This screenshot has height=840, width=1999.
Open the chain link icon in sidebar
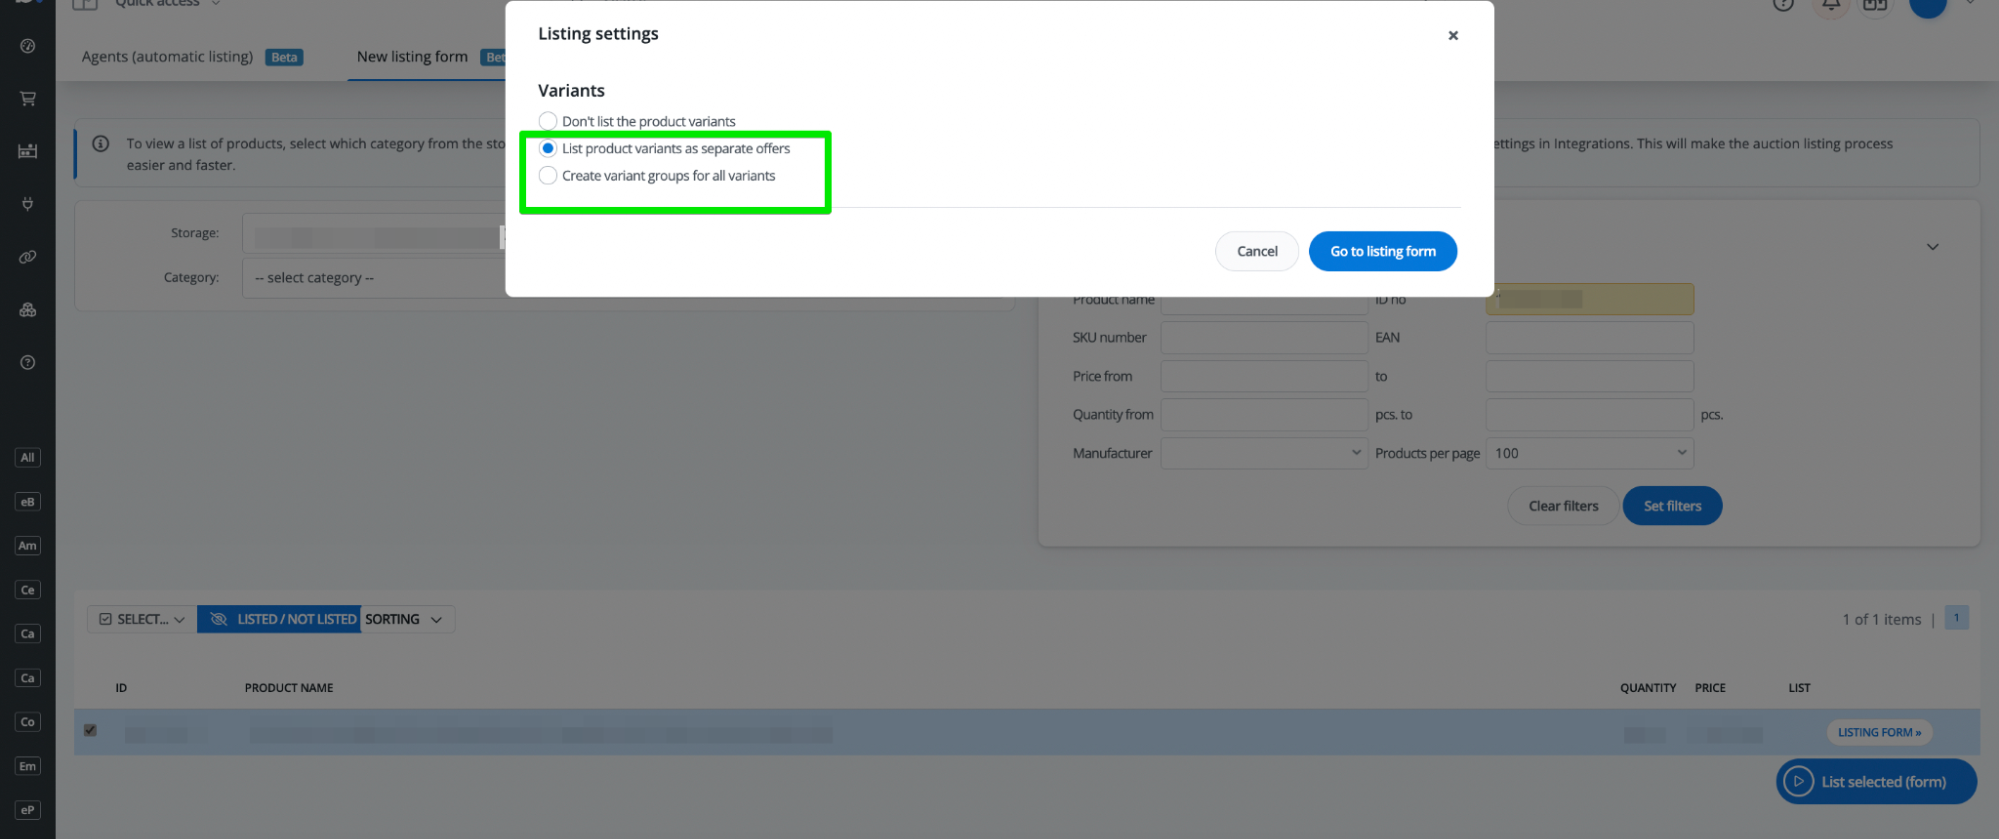(x=28, y=257)
